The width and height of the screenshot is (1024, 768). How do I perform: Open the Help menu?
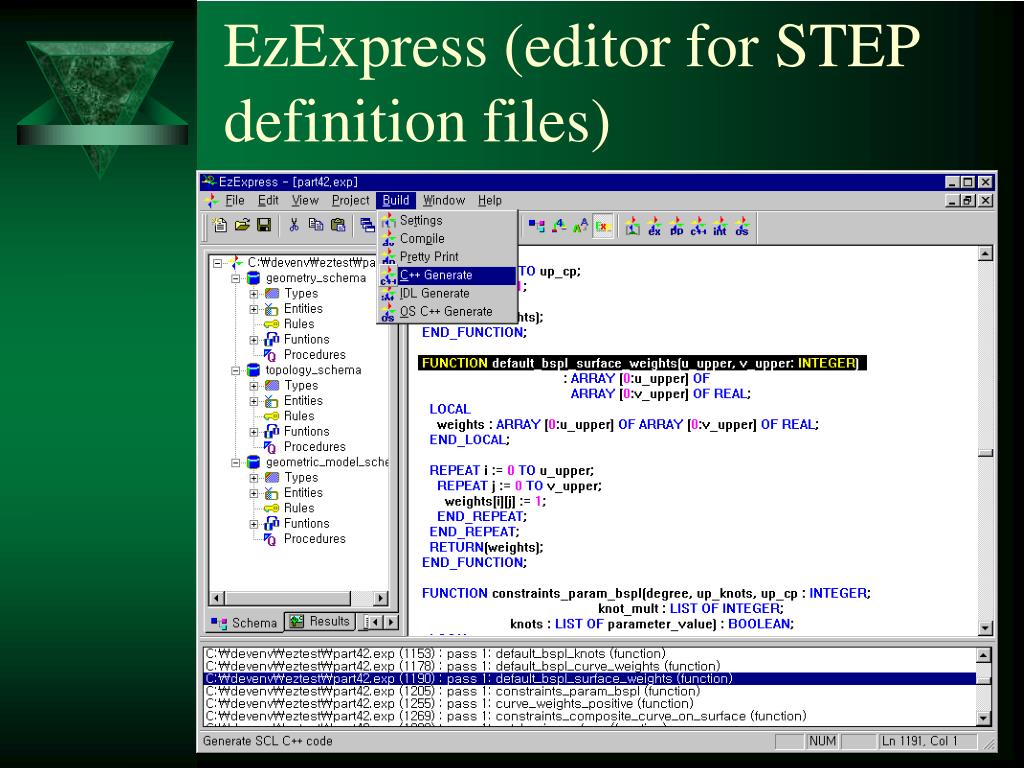tap(490, 200)
